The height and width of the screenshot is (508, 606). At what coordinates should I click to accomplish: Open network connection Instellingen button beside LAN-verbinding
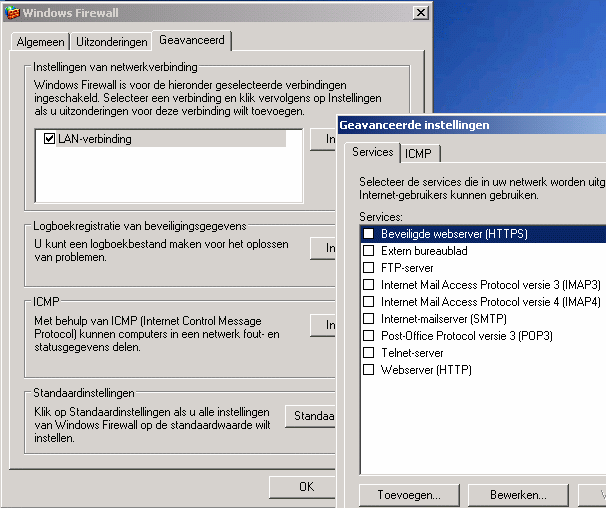[x=323, y=139]
